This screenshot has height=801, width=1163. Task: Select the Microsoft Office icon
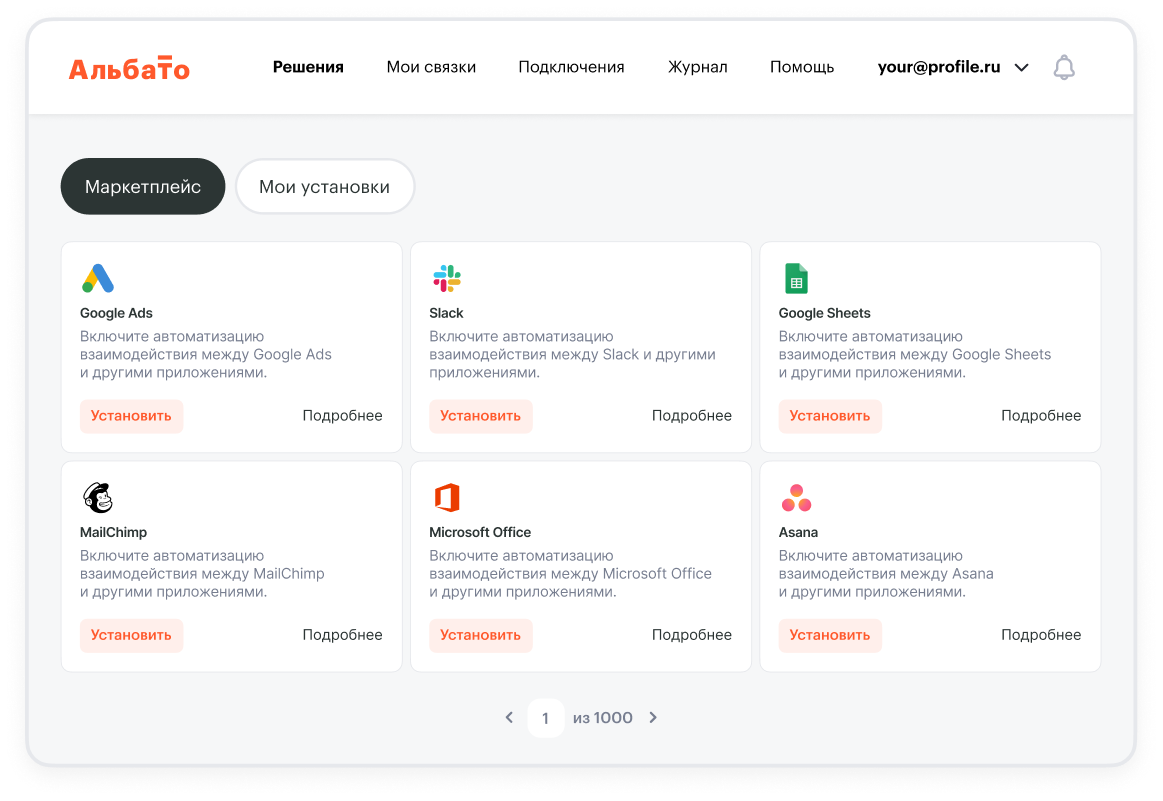click(x=447, y=497)
